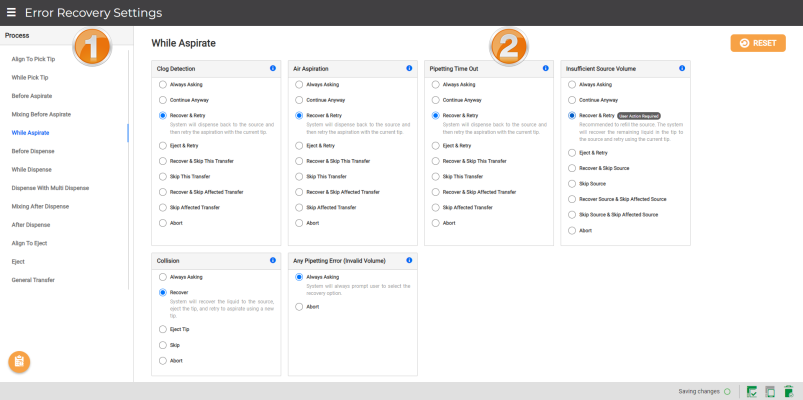Open the hamburger menu in the header
Screen dimensions: 803x400
click(11, 13)
